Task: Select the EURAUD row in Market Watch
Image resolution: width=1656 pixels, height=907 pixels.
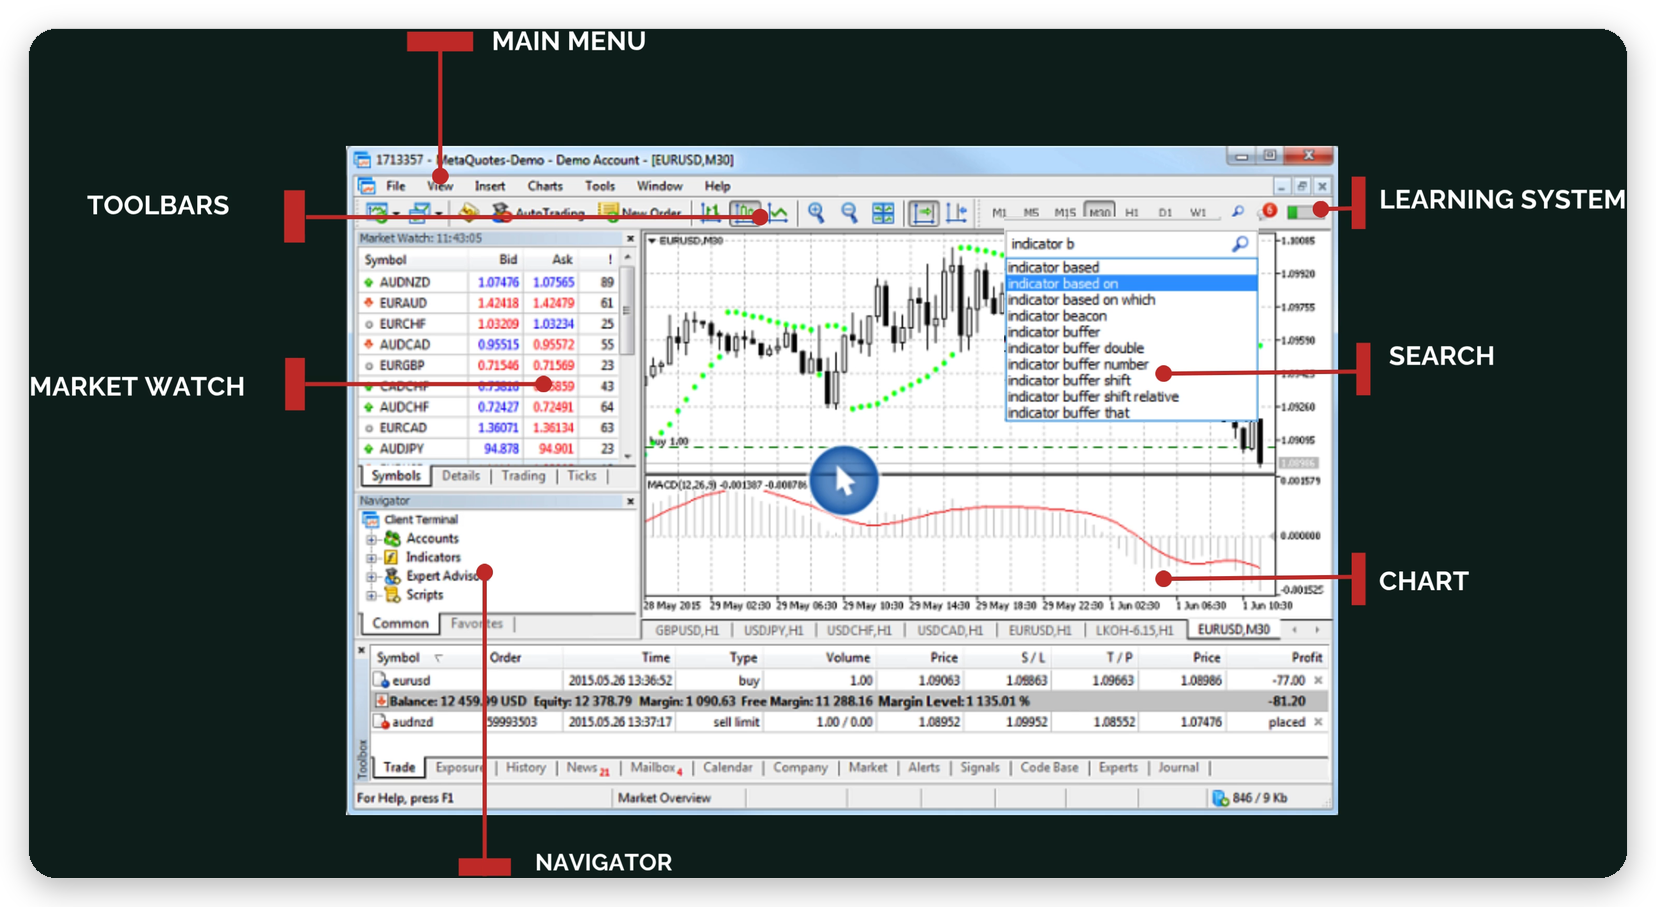Action: click(490, 303)
